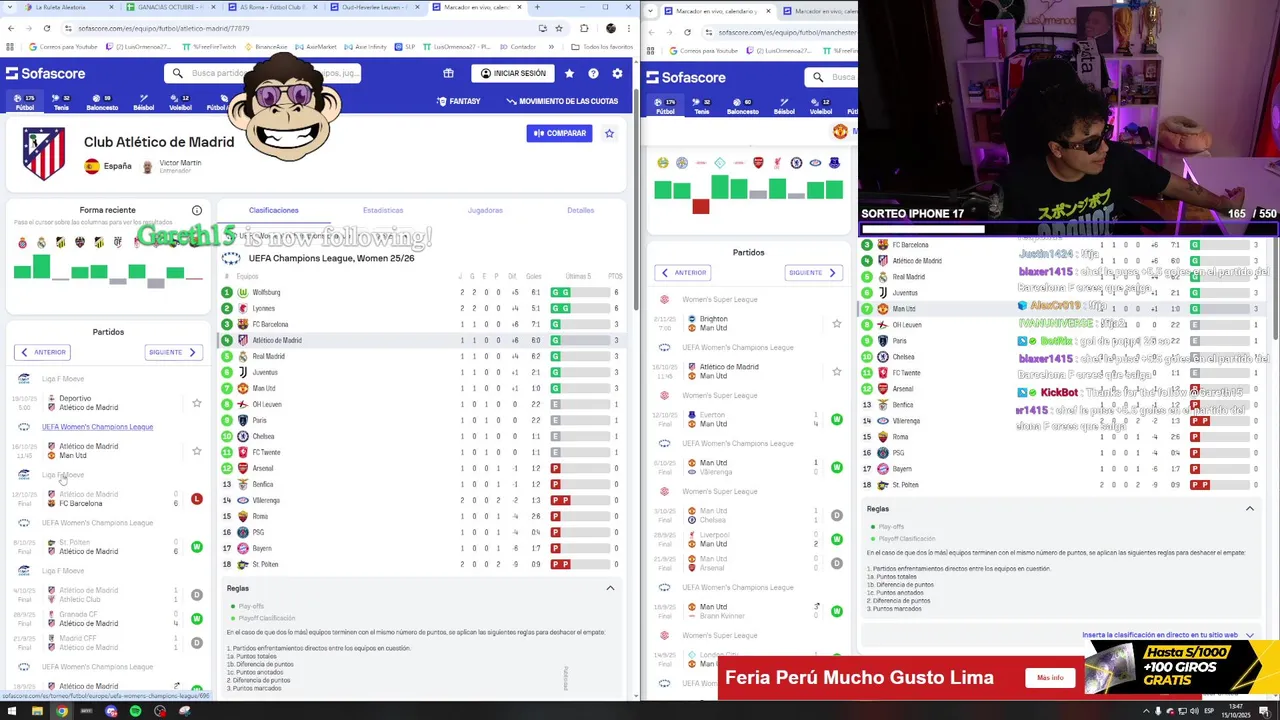Click SIGUIENTE in left Partidos panel

pyautogui.click(x=174, y=352)
